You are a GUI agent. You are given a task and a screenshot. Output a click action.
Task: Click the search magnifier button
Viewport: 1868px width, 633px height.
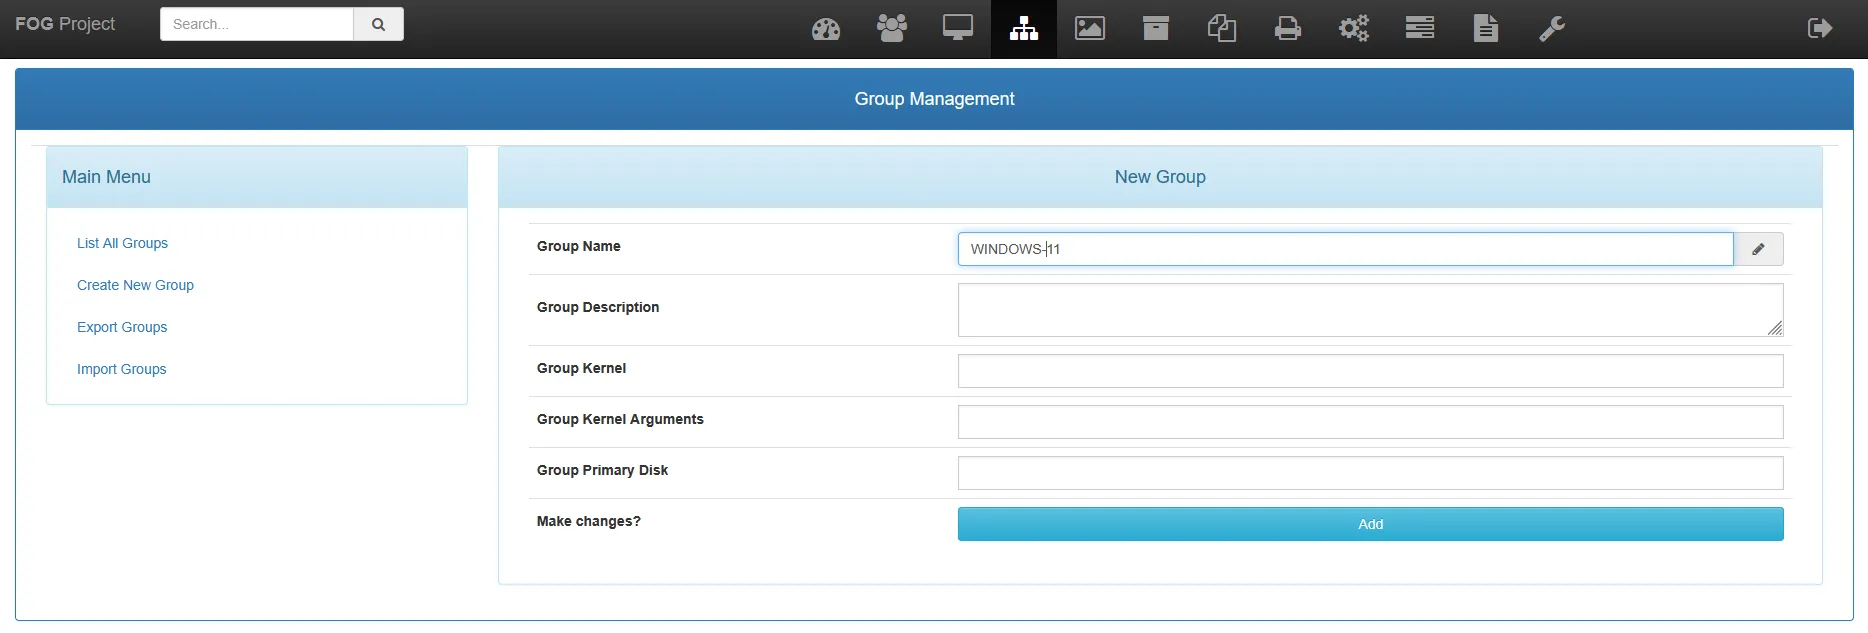pos(378,24)
